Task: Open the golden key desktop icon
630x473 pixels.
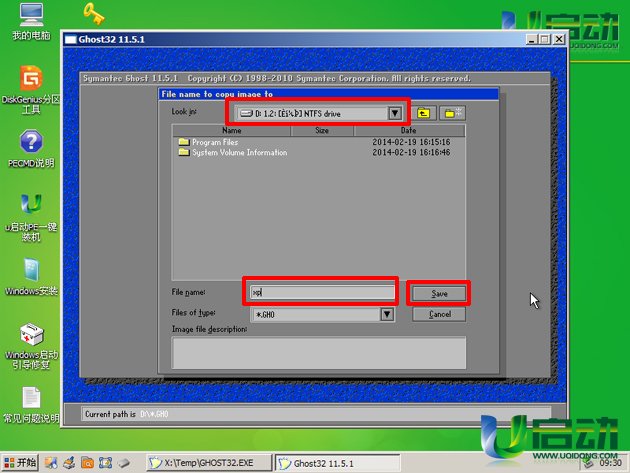Action: click(x=94, y=14)
